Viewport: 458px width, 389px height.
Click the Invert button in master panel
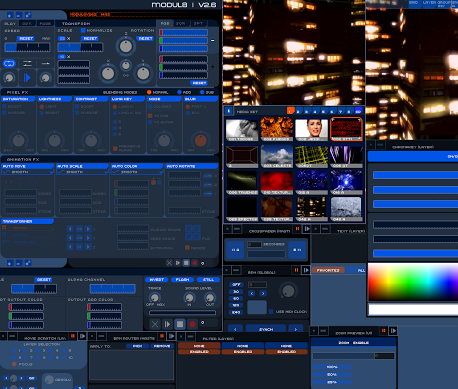(x=156, y=280)
